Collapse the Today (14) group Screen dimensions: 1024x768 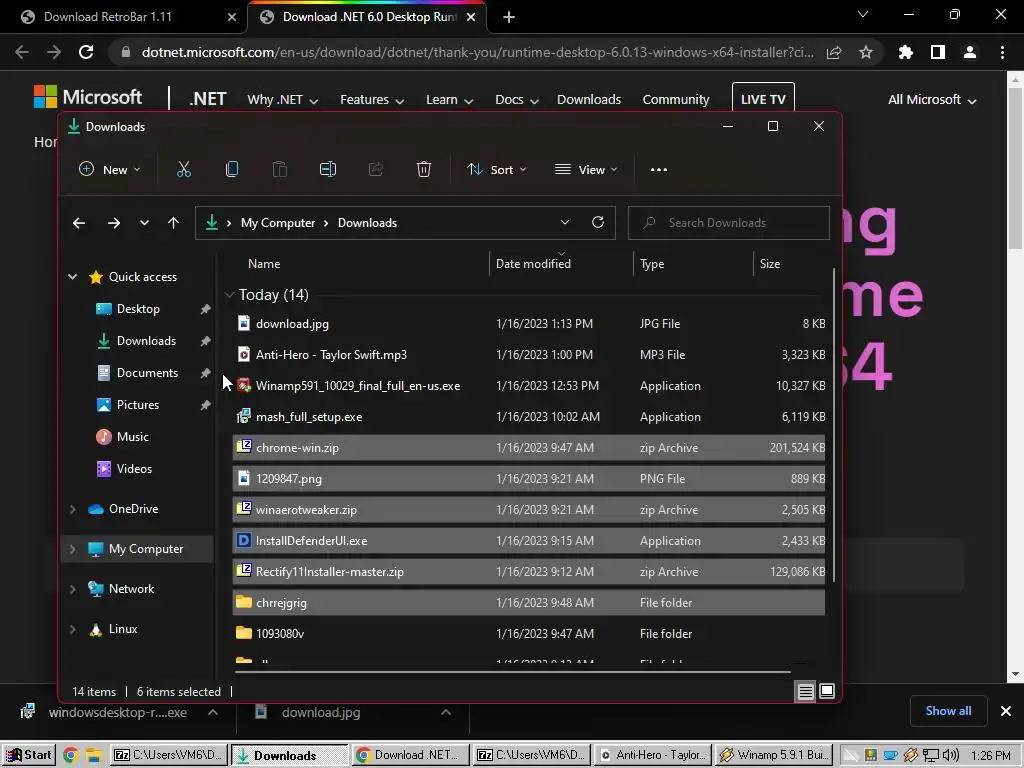229,295
